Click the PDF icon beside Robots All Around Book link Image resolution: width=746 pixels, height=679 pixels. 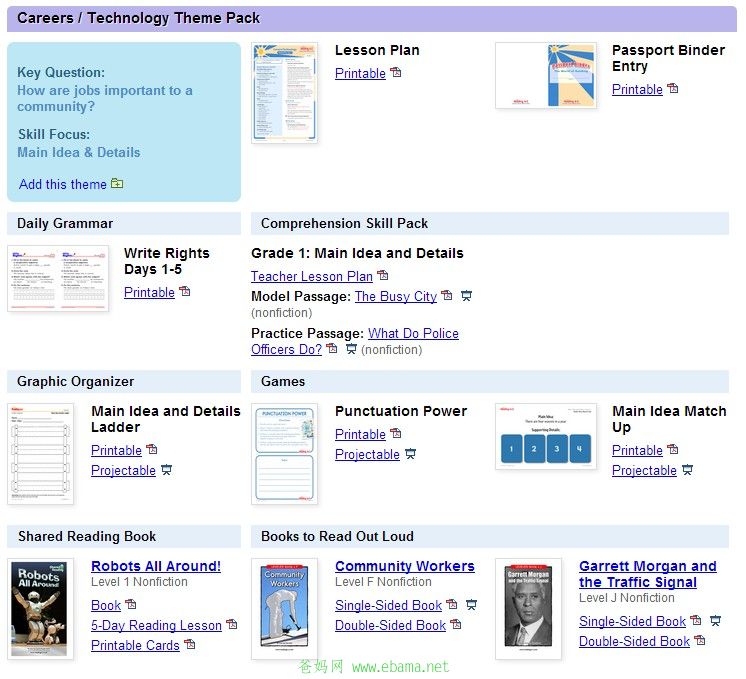[131, 604]
